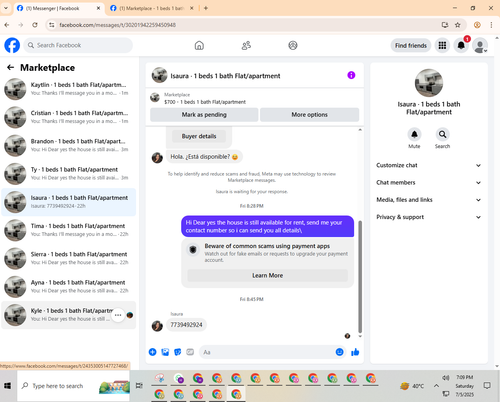This screenshot has height=402, width=500.
Task: Click the chat scrollbar thumb
Action: point(360,277)
